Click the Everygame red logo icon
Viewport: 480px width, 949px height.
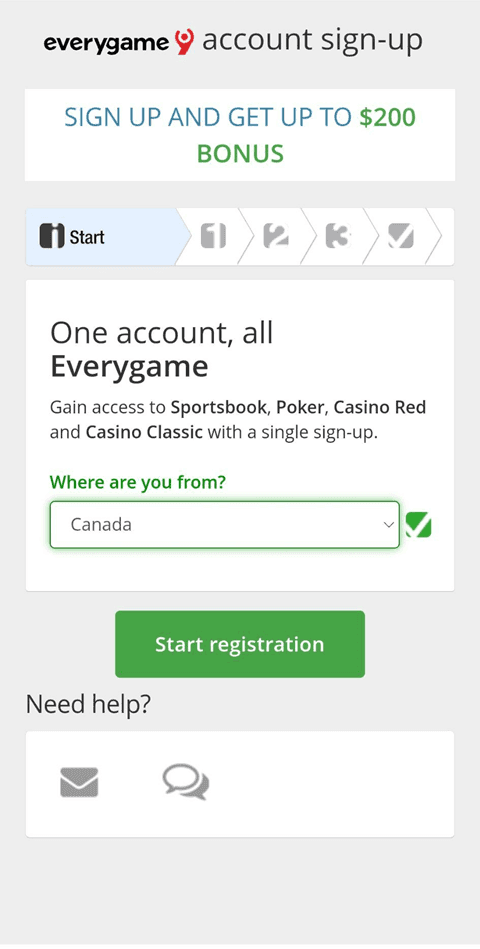coord(185,42)
